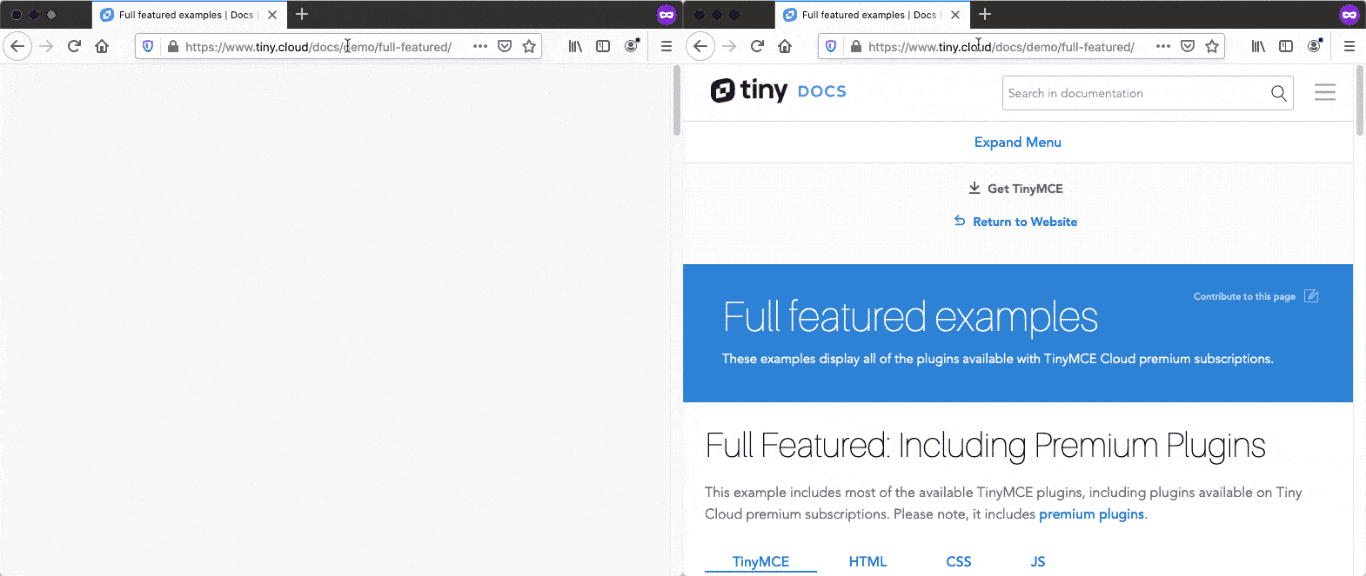Viewport: 1366px width, 576px height.
Task: Follow the 'premium plugins' hyperlink
Action: [1091, 514]
